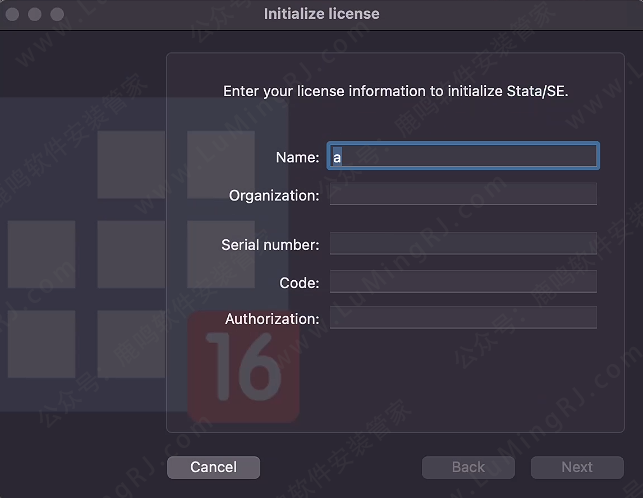
Task: Click the Name input field
Action: click(x=463, y=157)
